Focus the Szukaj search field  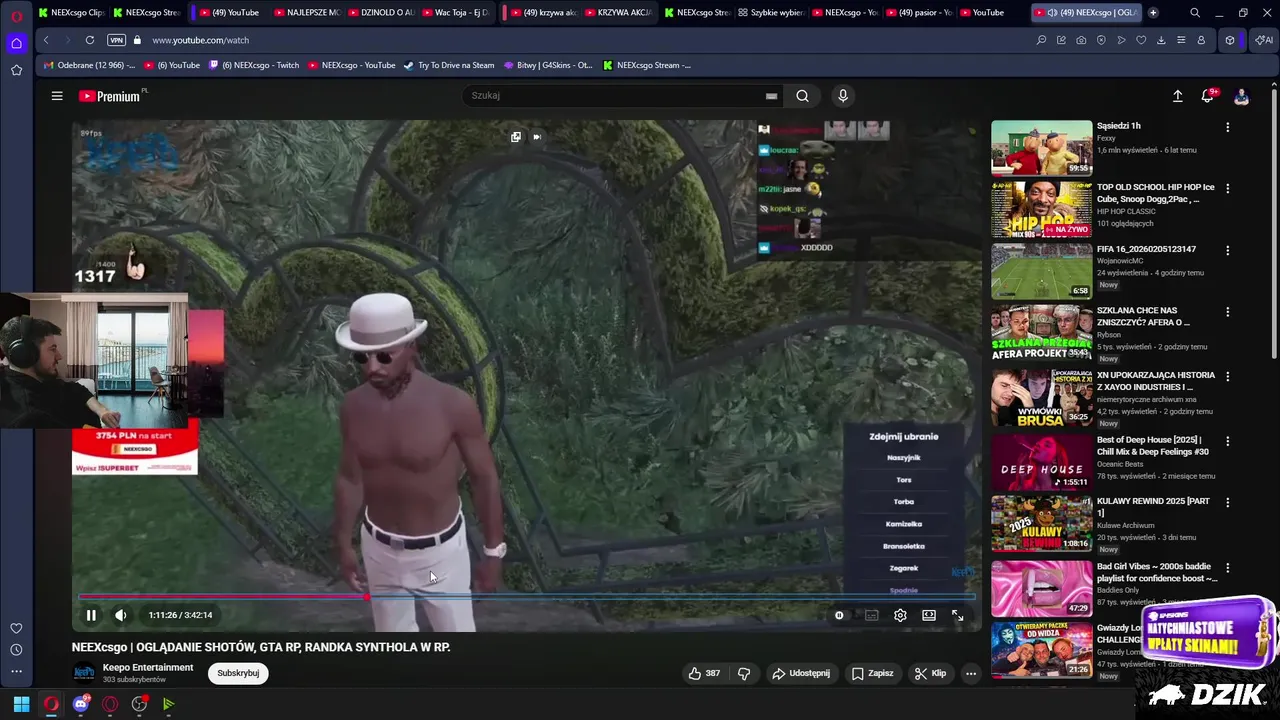click(612, 96)
